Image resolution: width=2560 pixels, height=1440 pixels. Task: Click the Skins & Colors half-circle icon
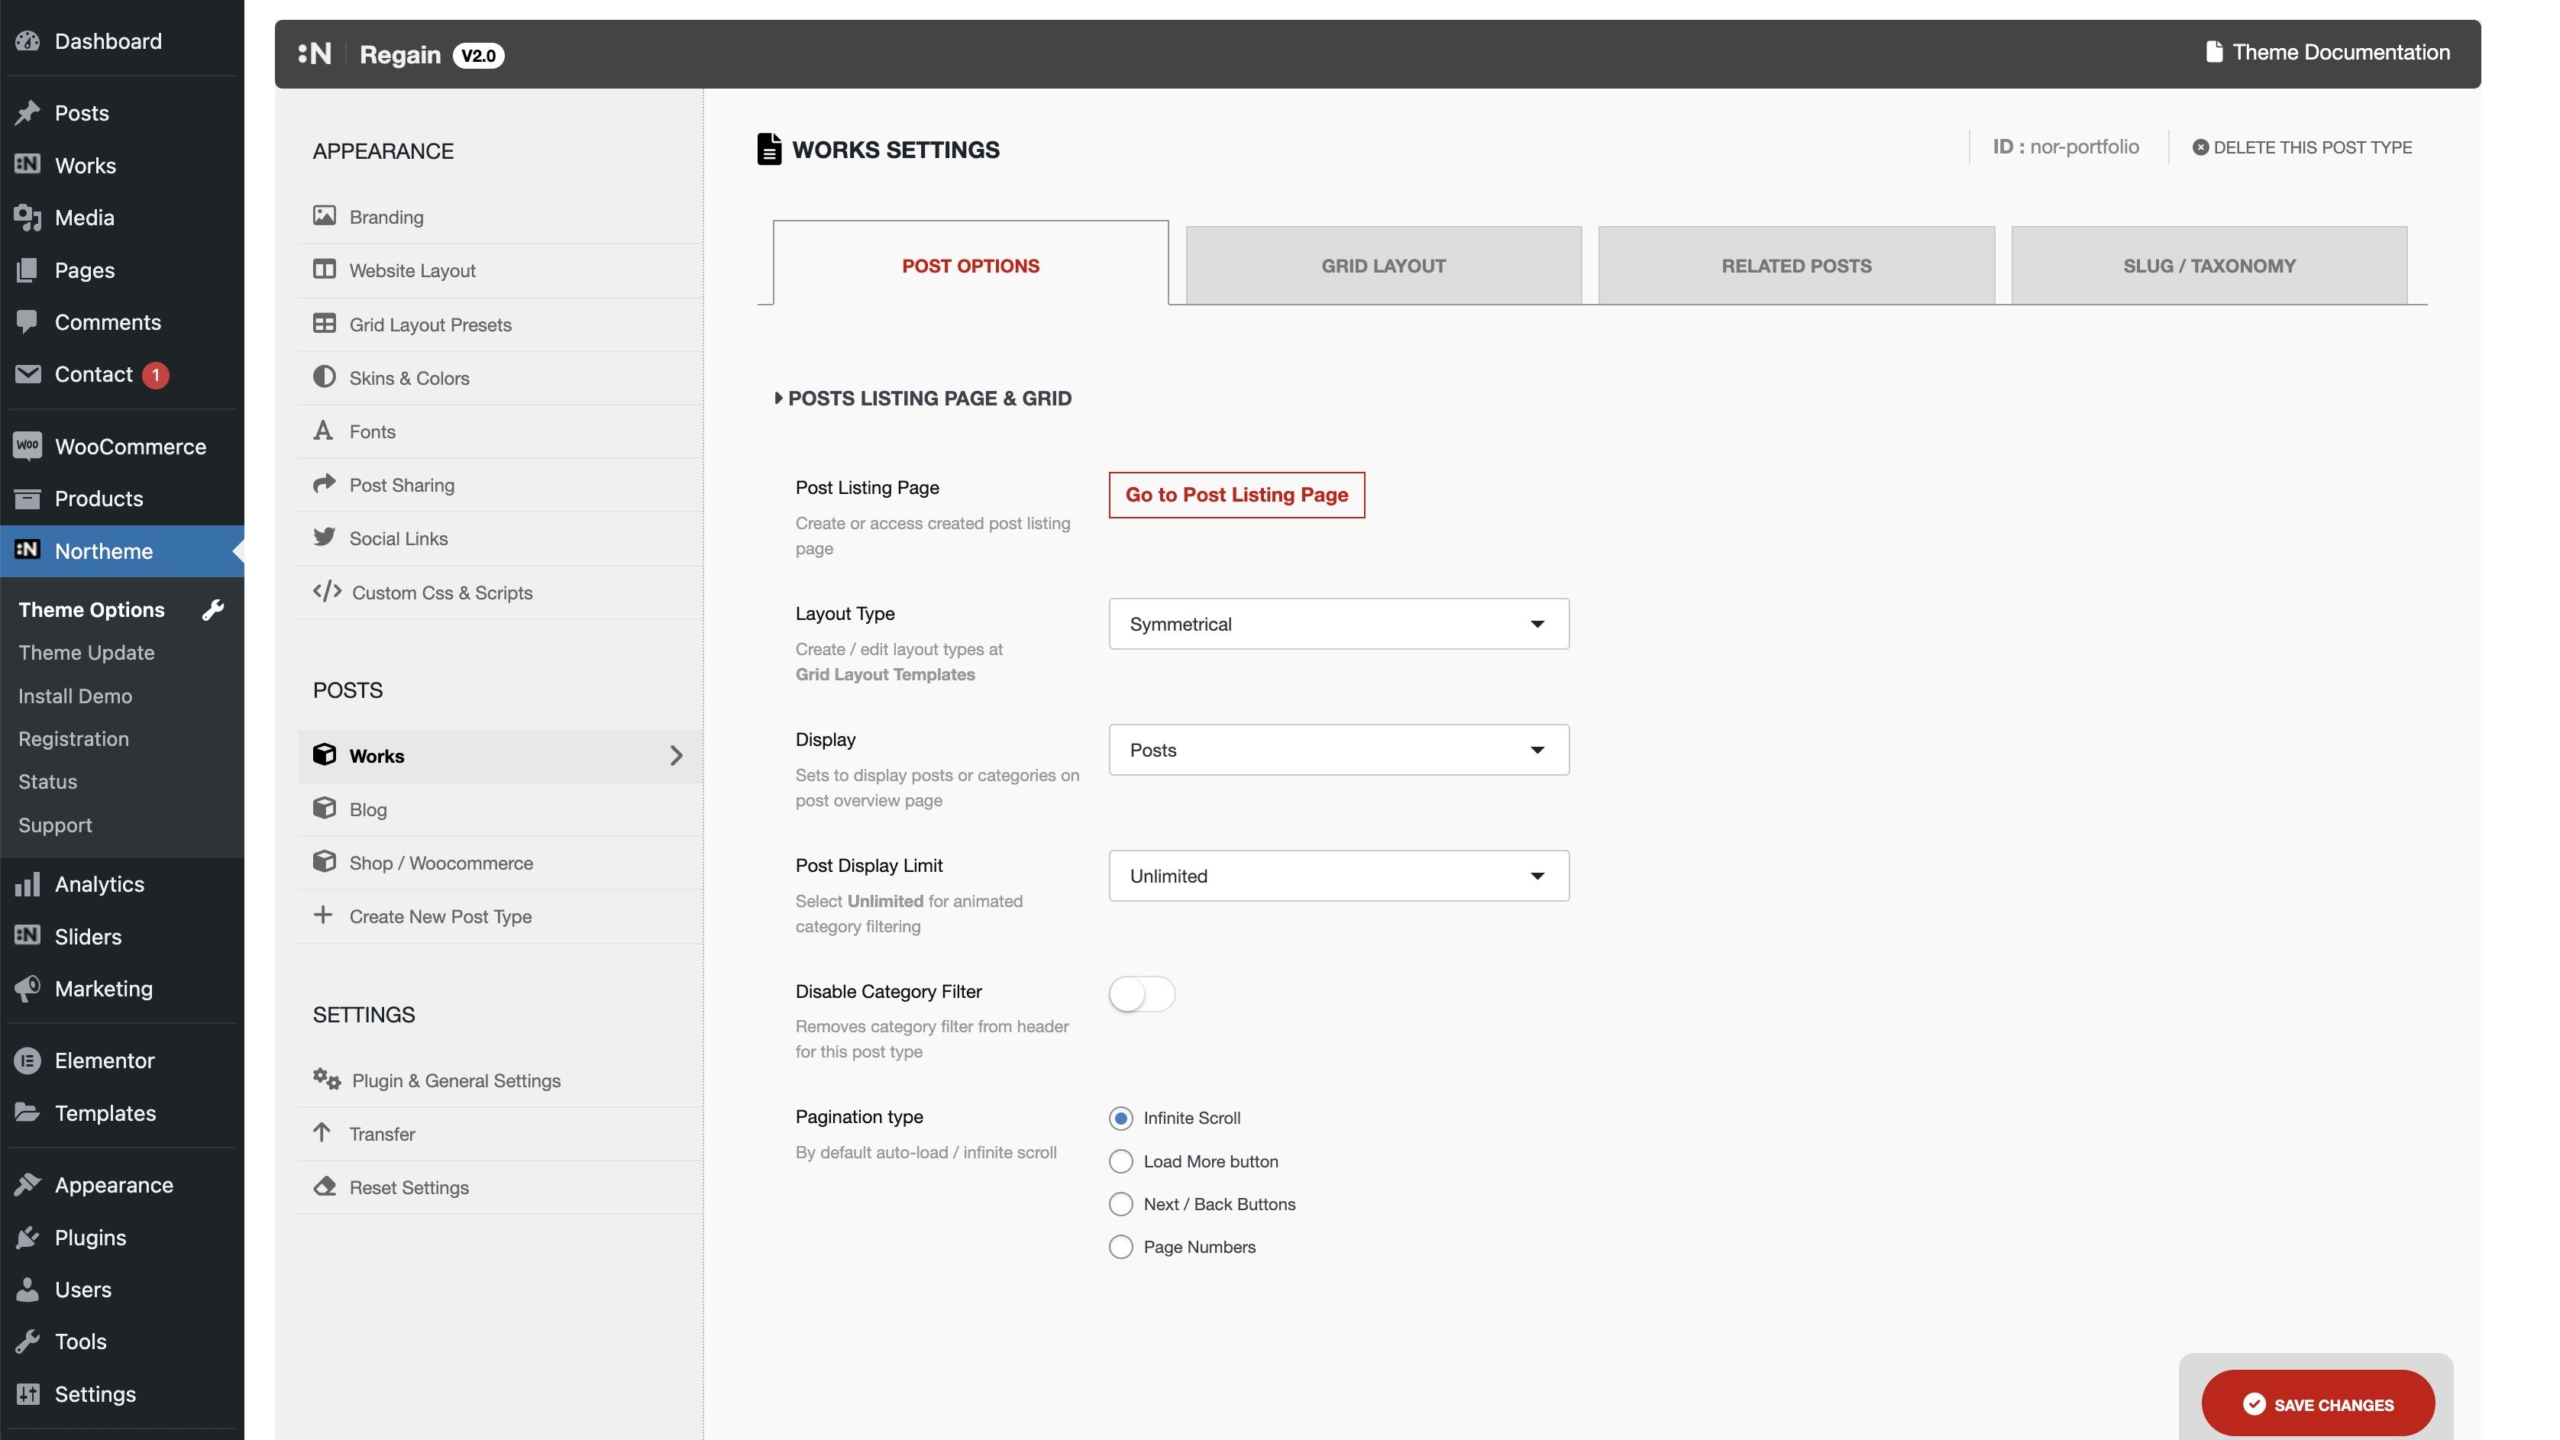pyautogui.click(x=324, y=377)
